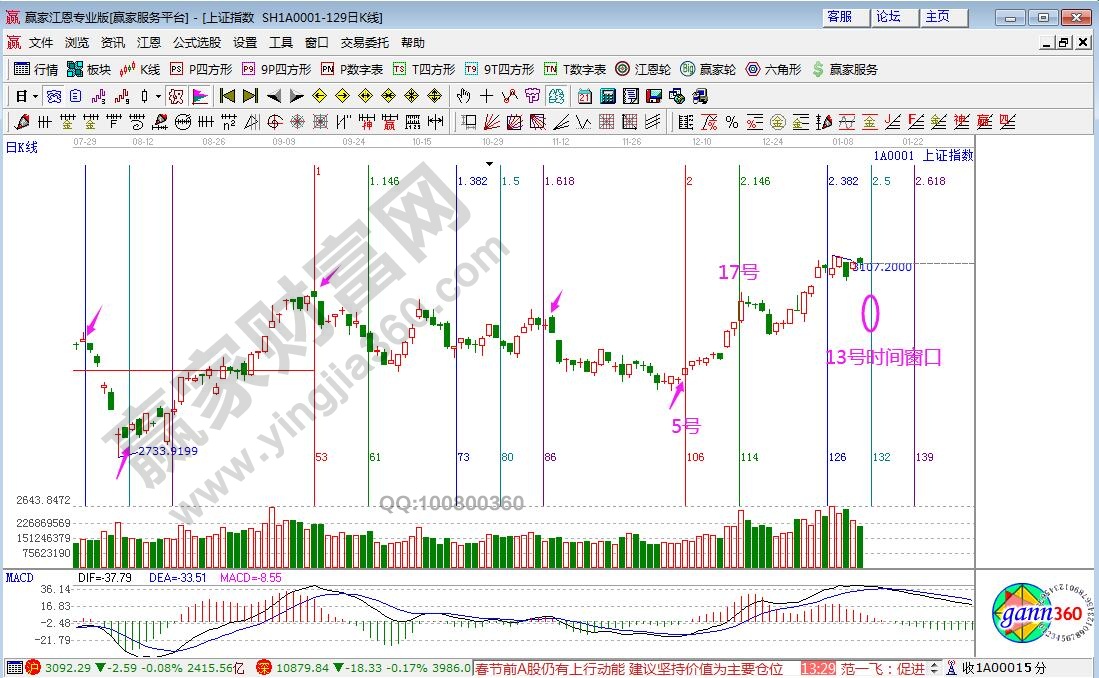Click the 客服 button in title bar
The width and height of the screenshot is (1099, 678).
point(840,17)
